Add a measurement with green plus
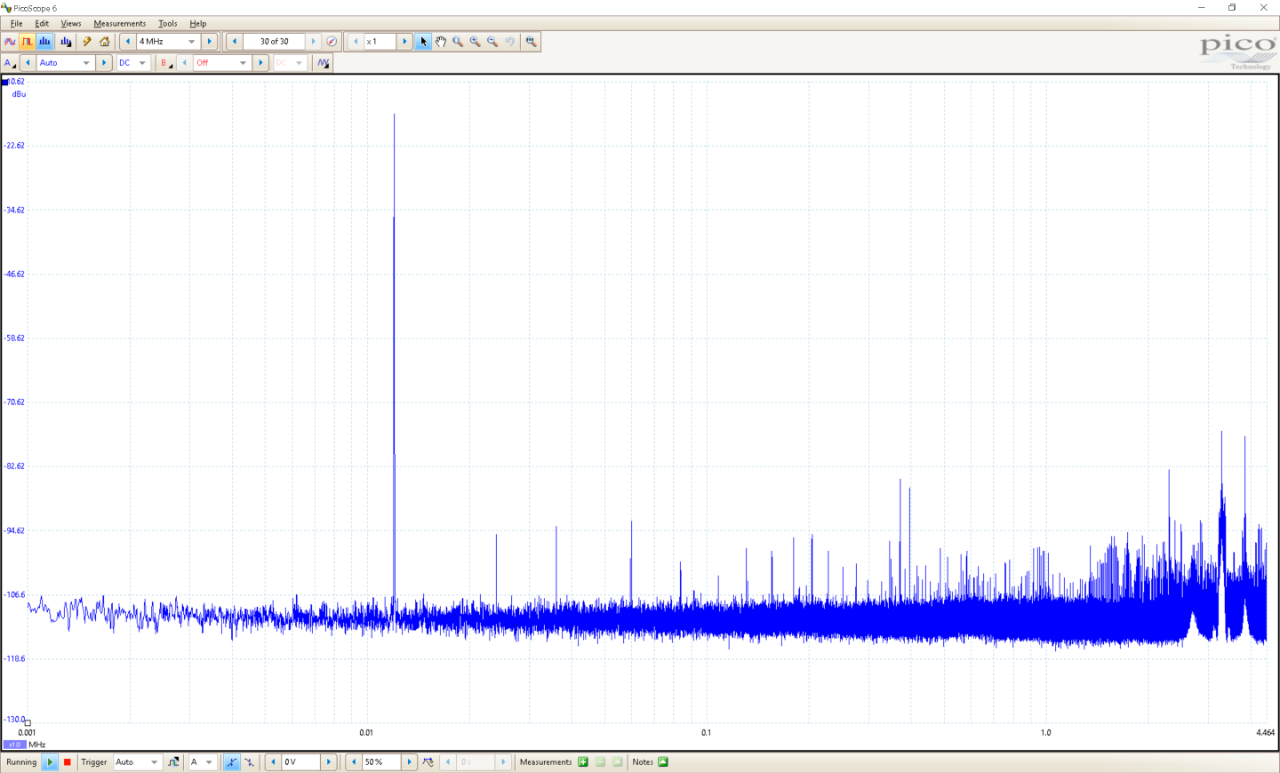This screenshot has height=773, width=1280. [583, 762]
